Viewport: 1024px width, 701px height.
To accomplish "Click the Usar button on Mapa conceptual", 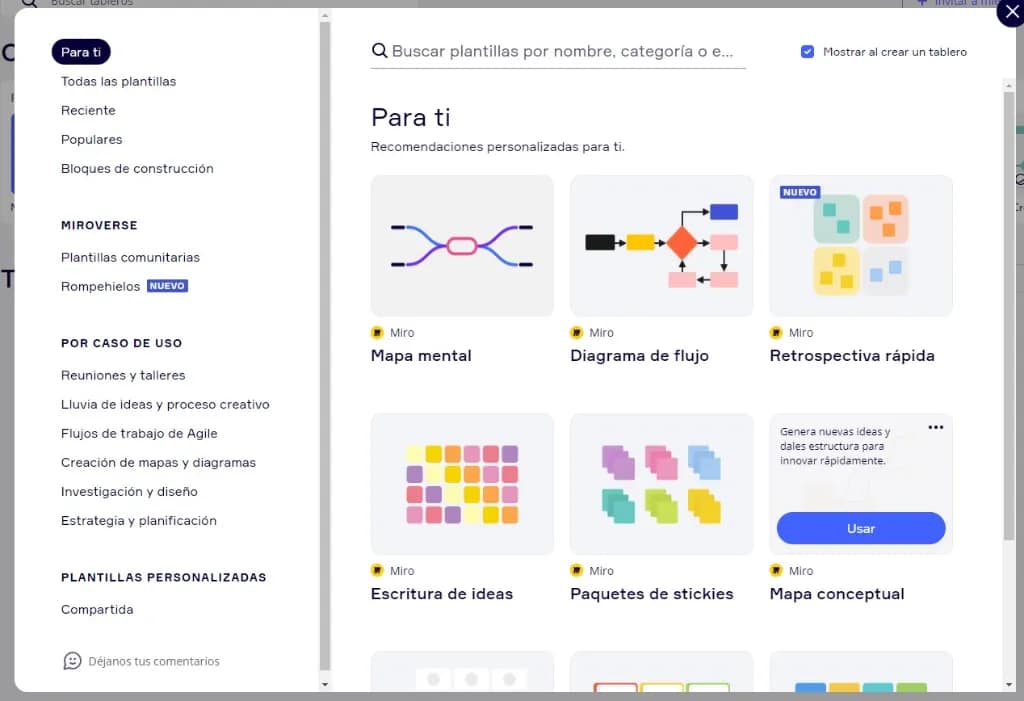I will 861,528.
